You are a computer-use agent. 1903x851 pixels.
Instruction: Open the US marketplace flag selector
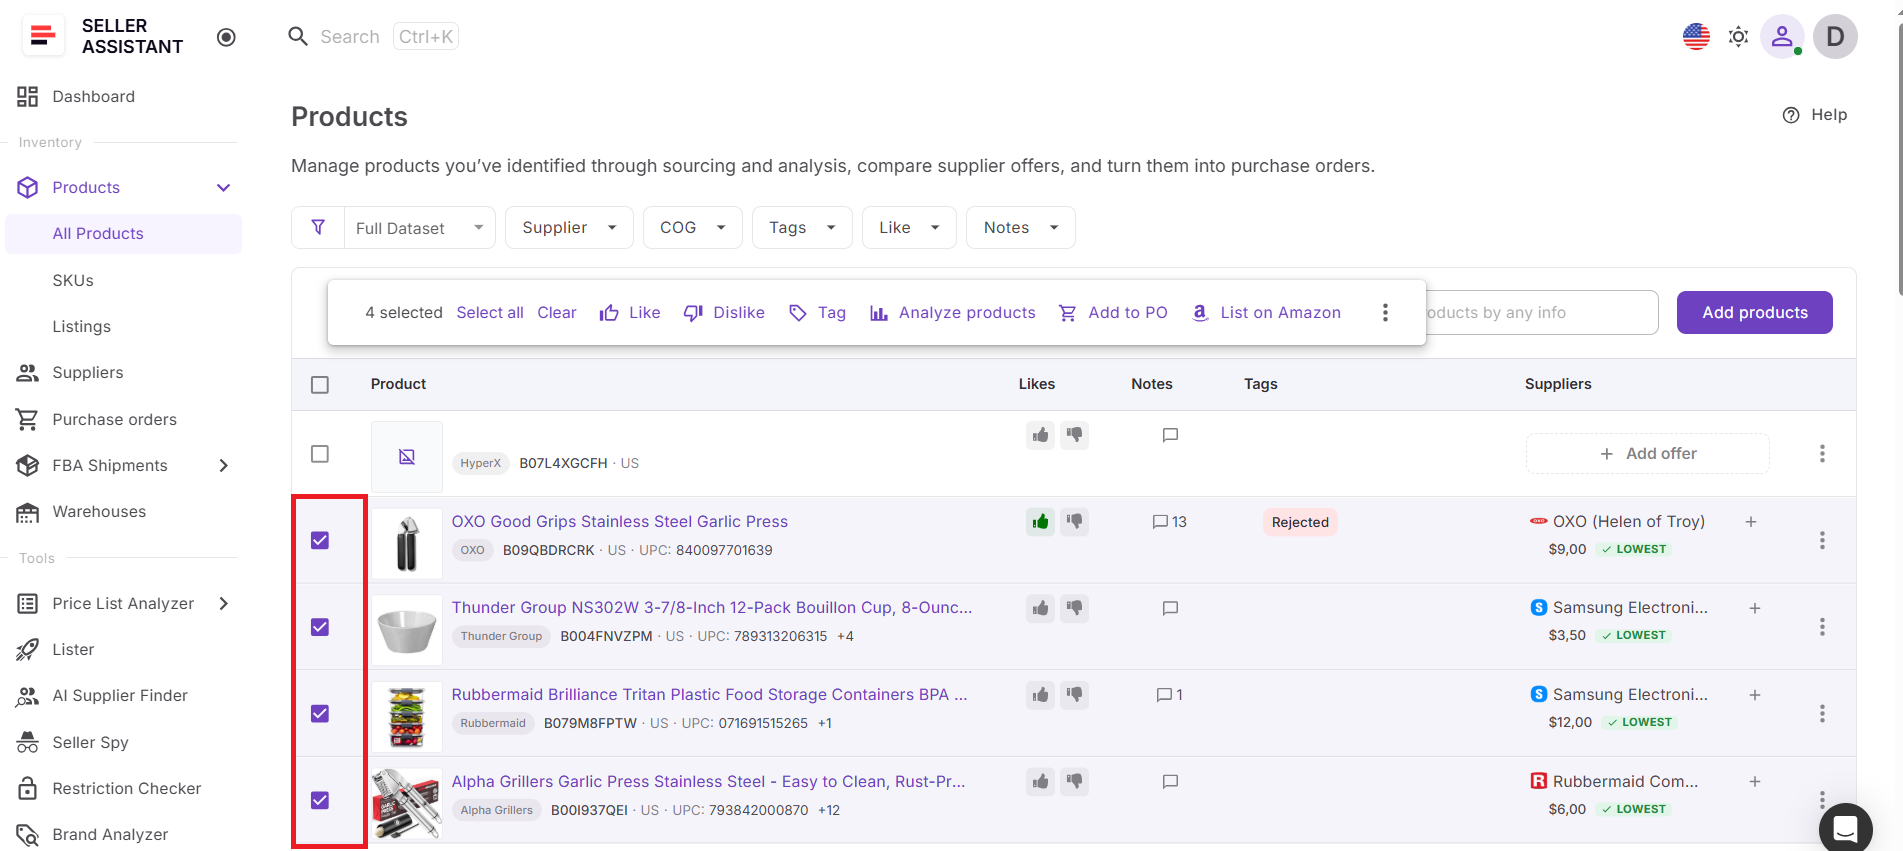coord(1696,37)
